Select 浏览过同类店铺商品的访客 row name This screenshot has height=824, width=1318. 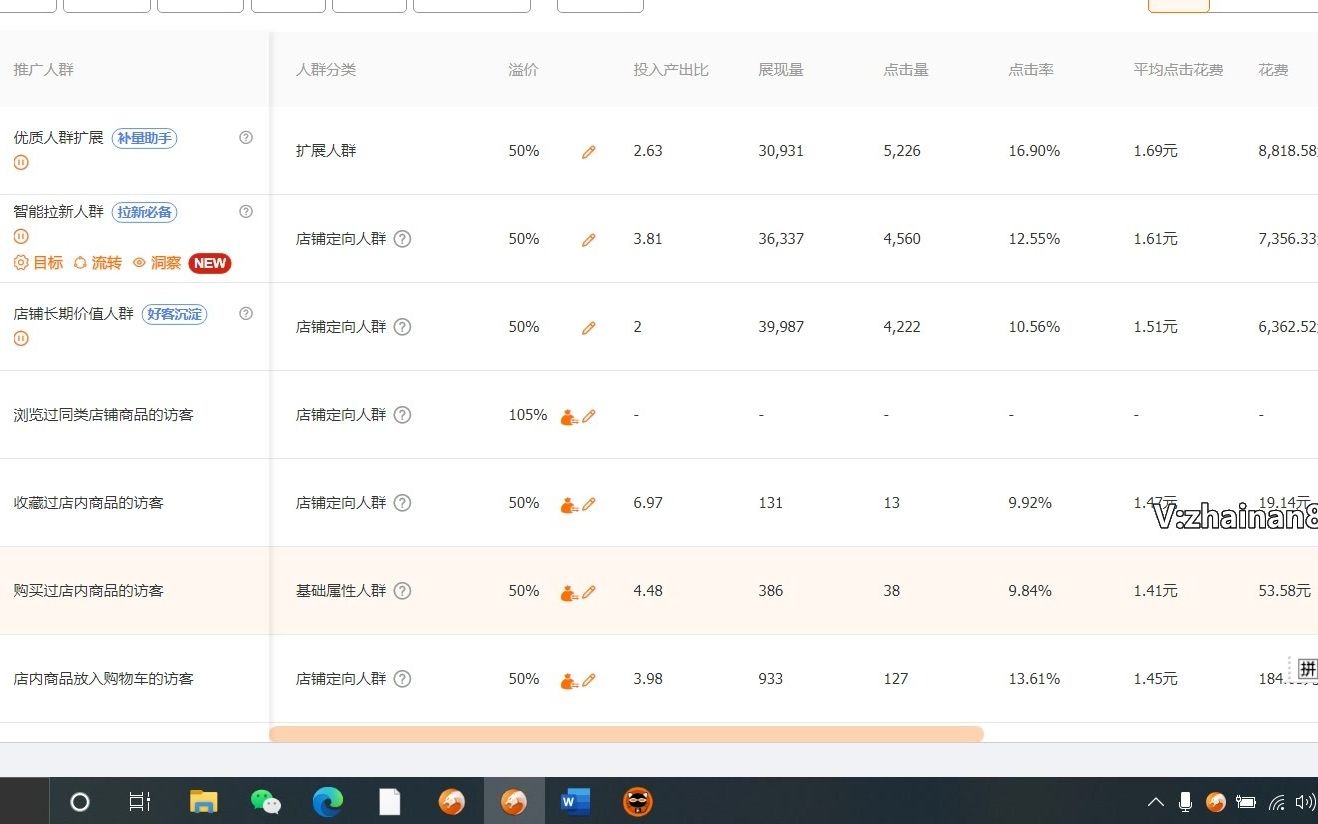point(104,415)
